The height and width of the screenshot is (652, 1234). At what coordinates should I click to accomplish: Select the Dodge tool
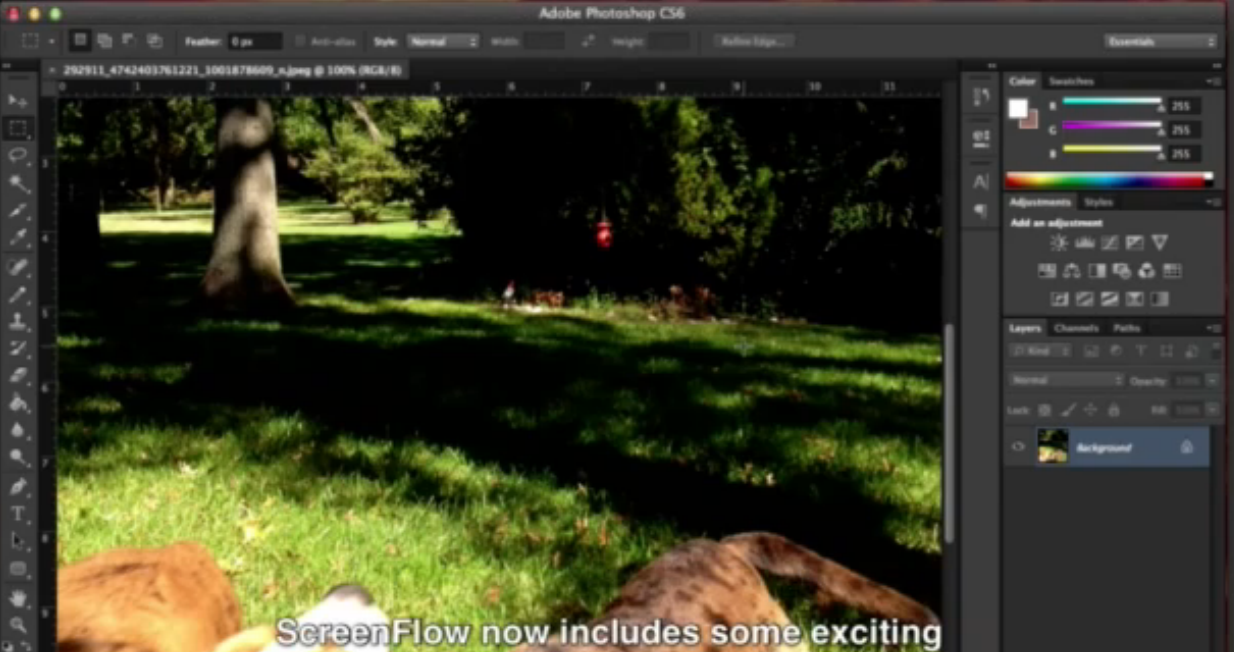click(x=18, y=458)
